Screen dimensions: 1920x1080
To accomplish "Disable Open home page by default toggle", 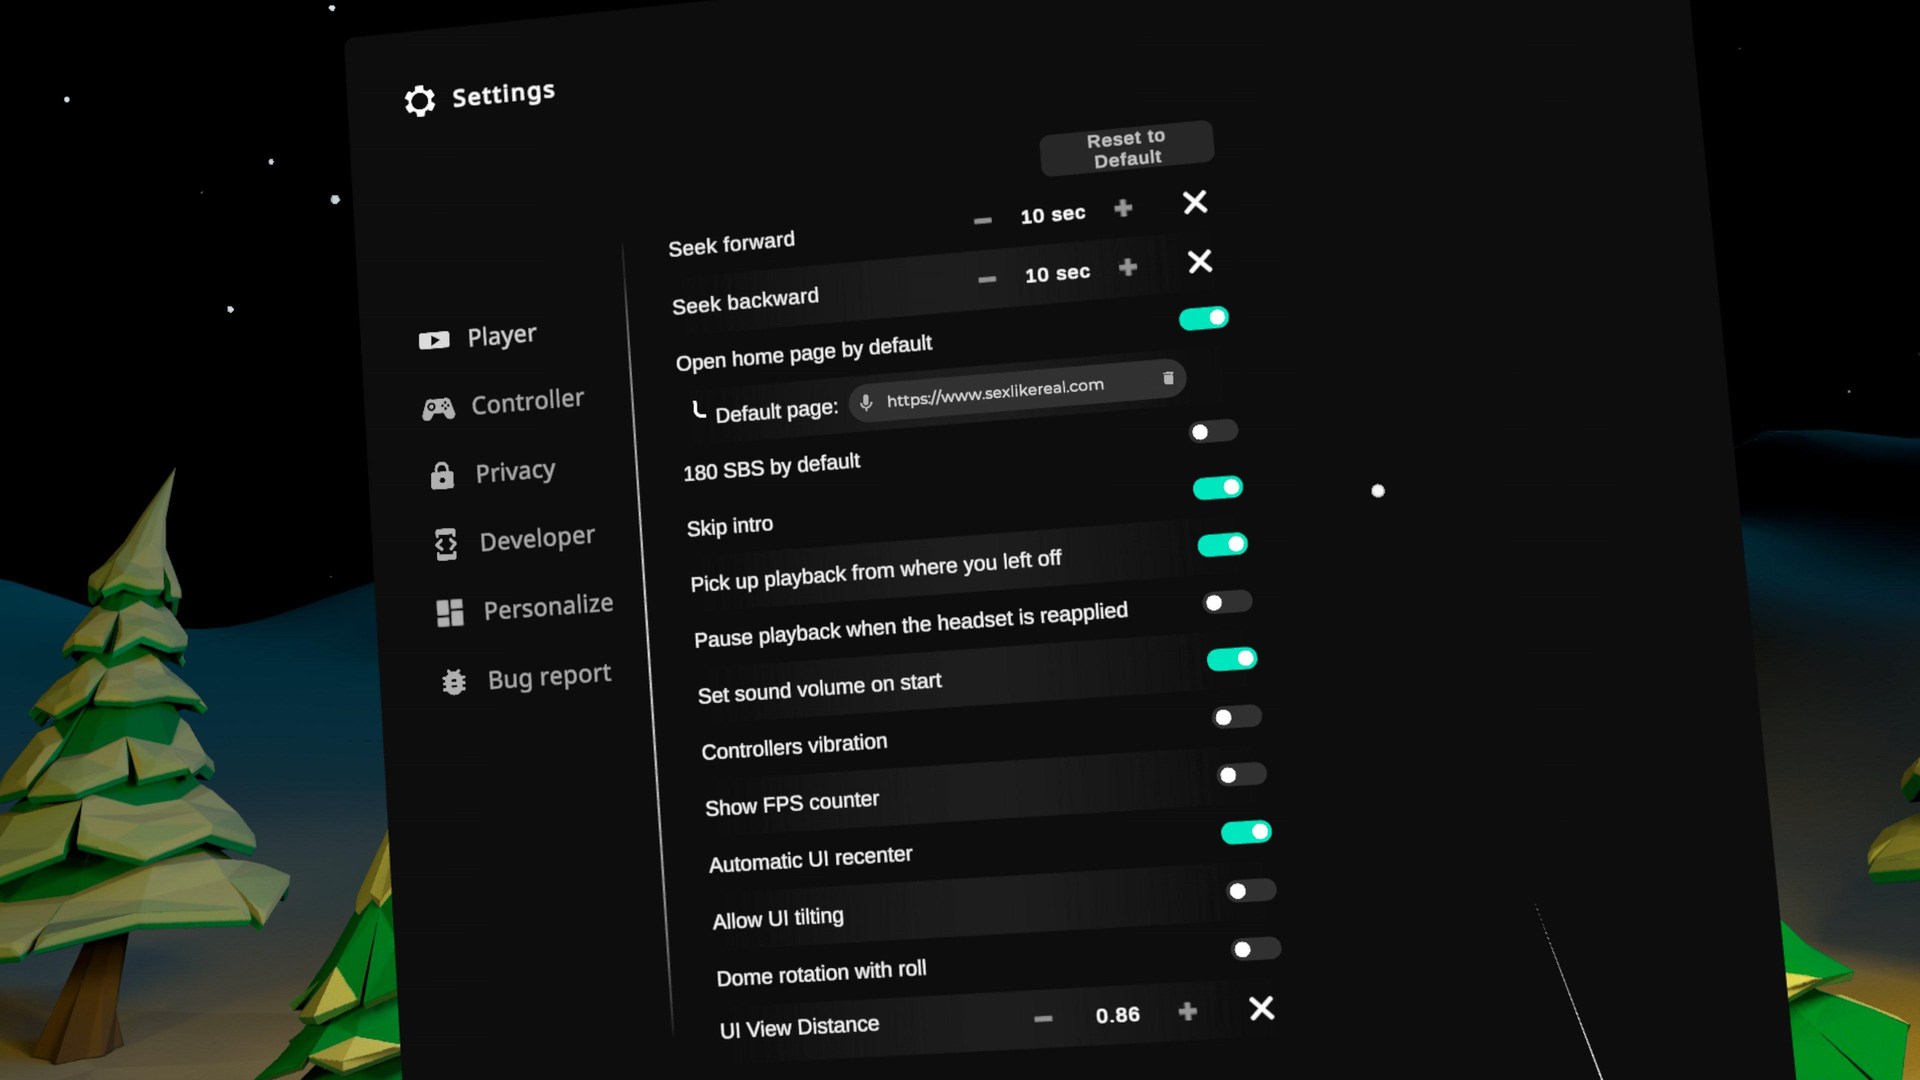I will point(1203,318).
